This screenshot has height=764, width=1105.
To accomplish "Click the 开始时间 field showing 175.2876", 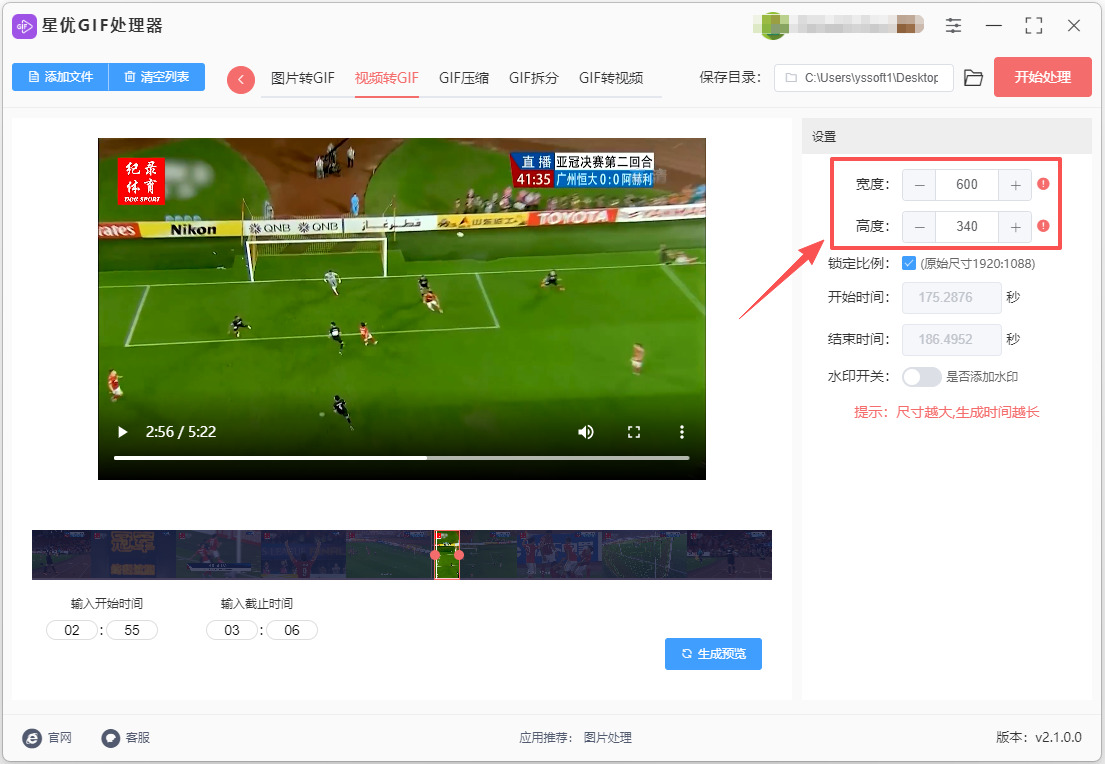I will coord(952,297).
